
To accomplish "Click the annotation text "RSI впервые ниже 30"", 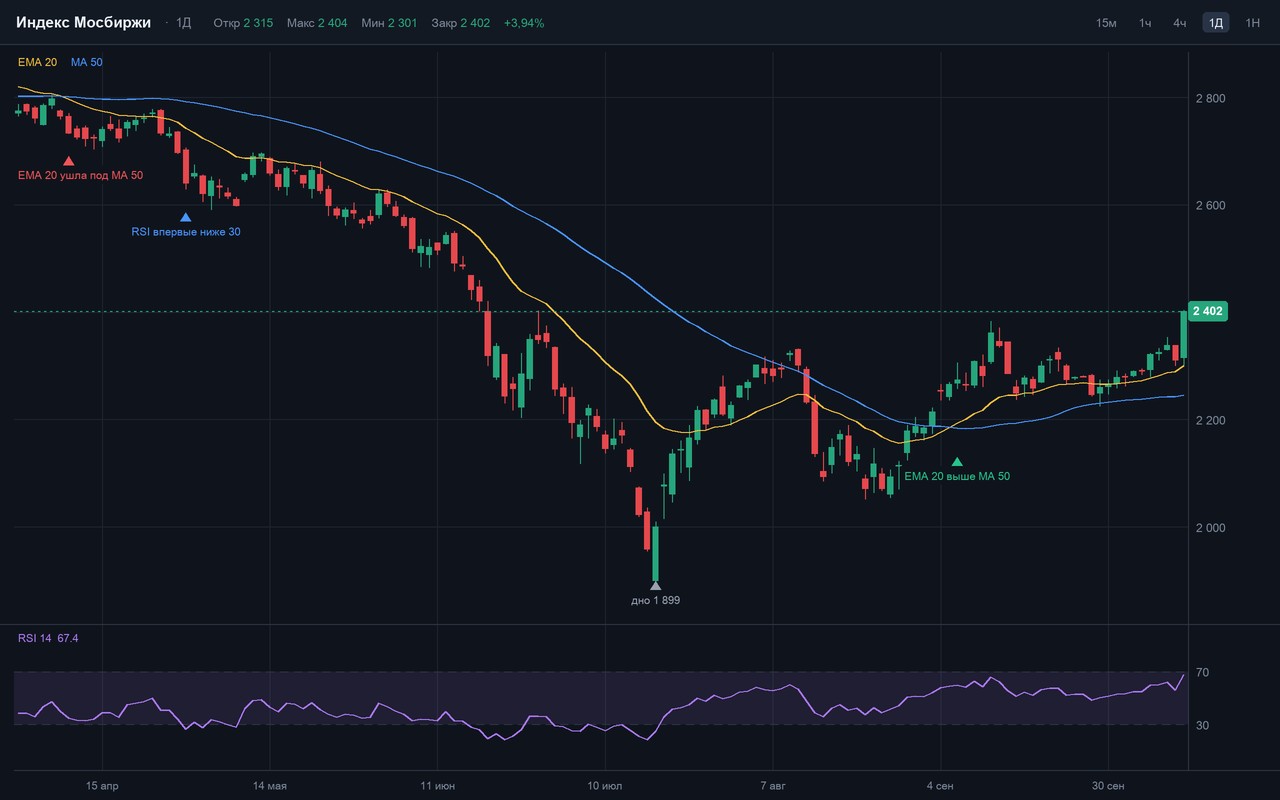I will 186,232.
